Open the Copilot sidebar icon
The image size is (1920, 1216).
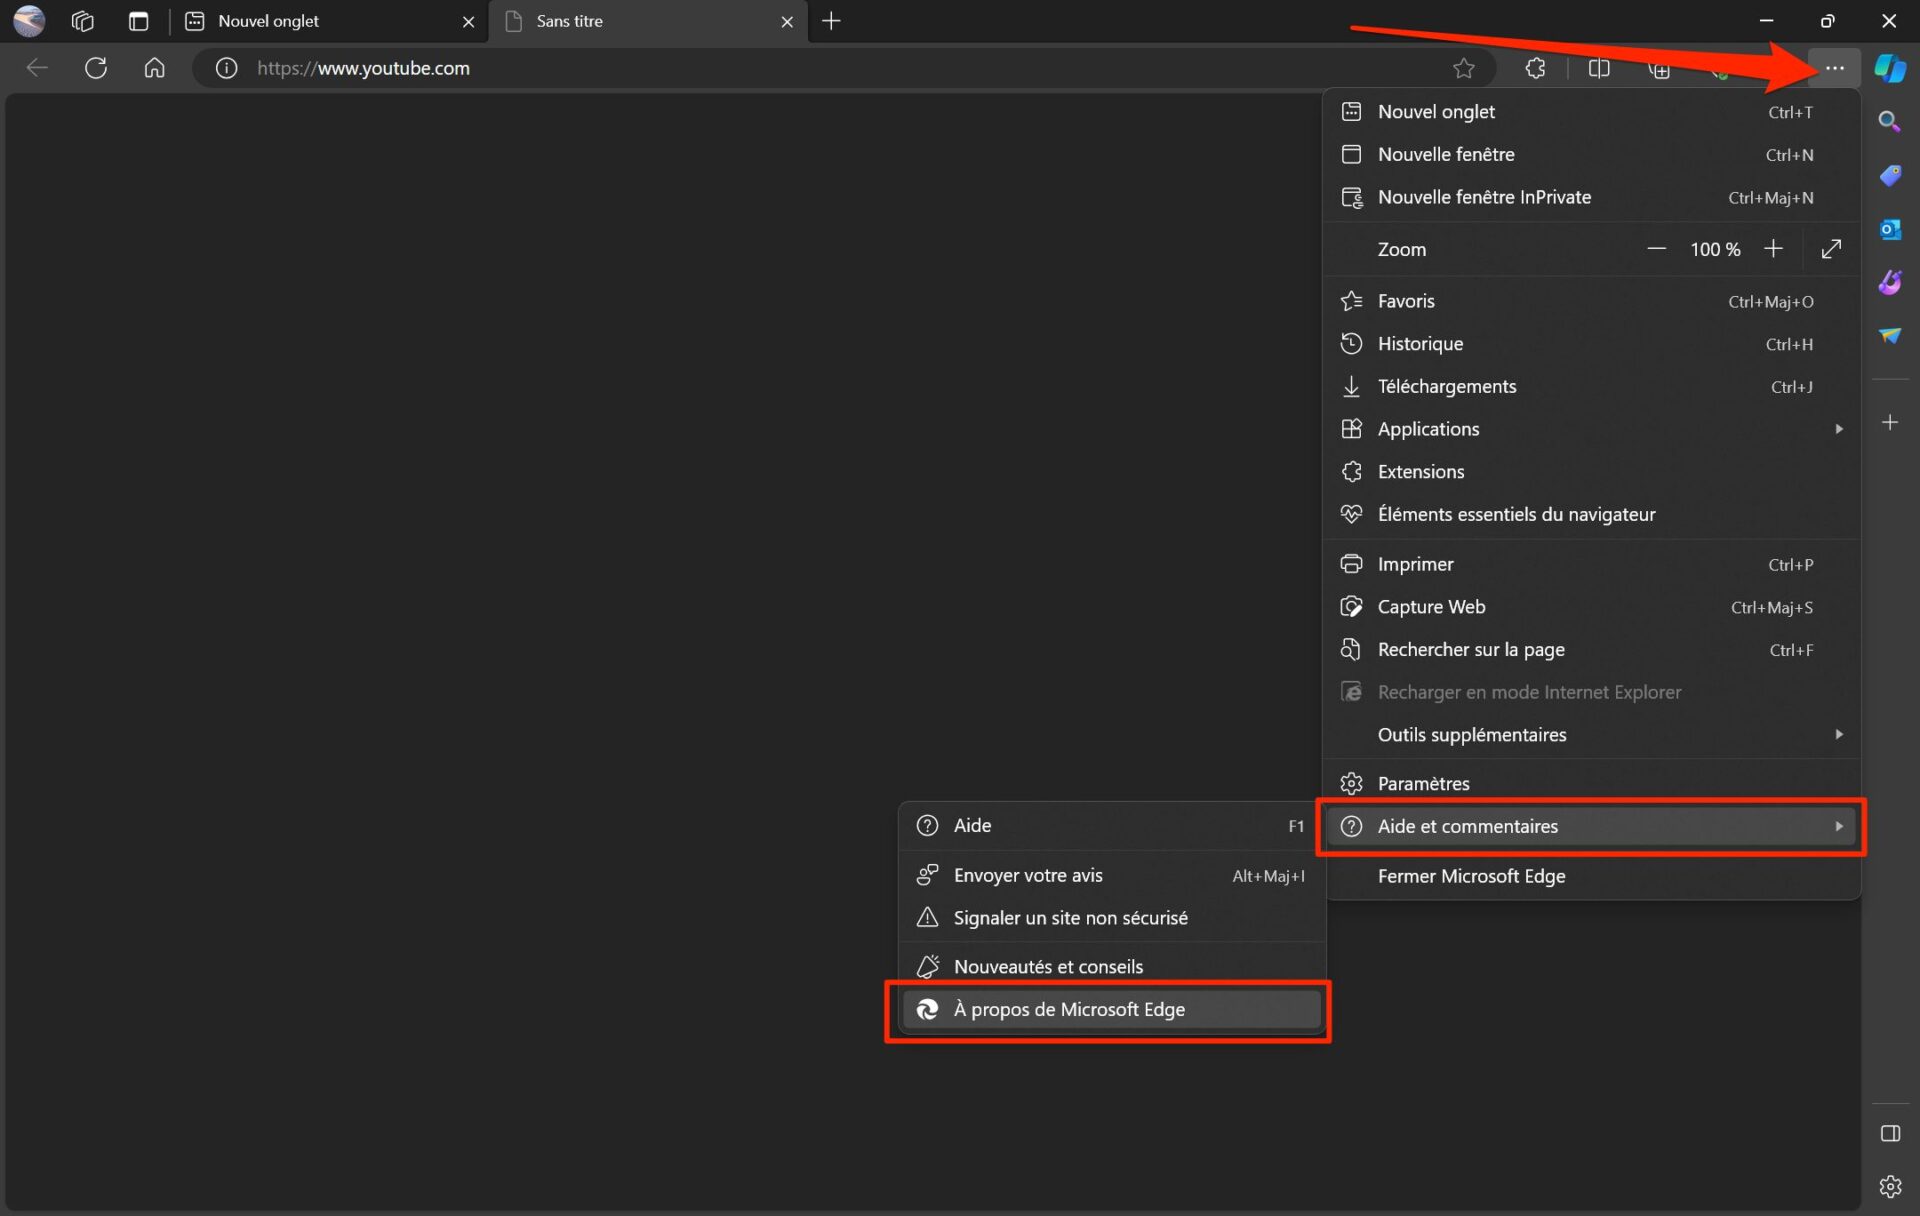pyautogui.click(x=1889, y=68)
